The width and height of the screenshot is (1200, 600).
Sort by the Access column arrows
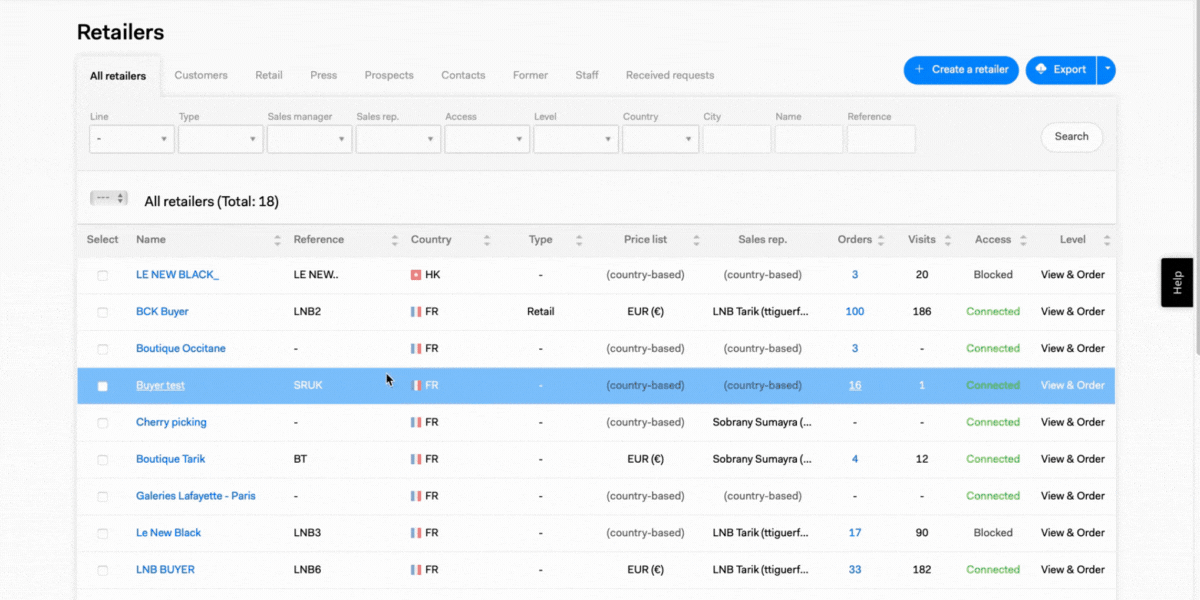tap(1021, 240)
